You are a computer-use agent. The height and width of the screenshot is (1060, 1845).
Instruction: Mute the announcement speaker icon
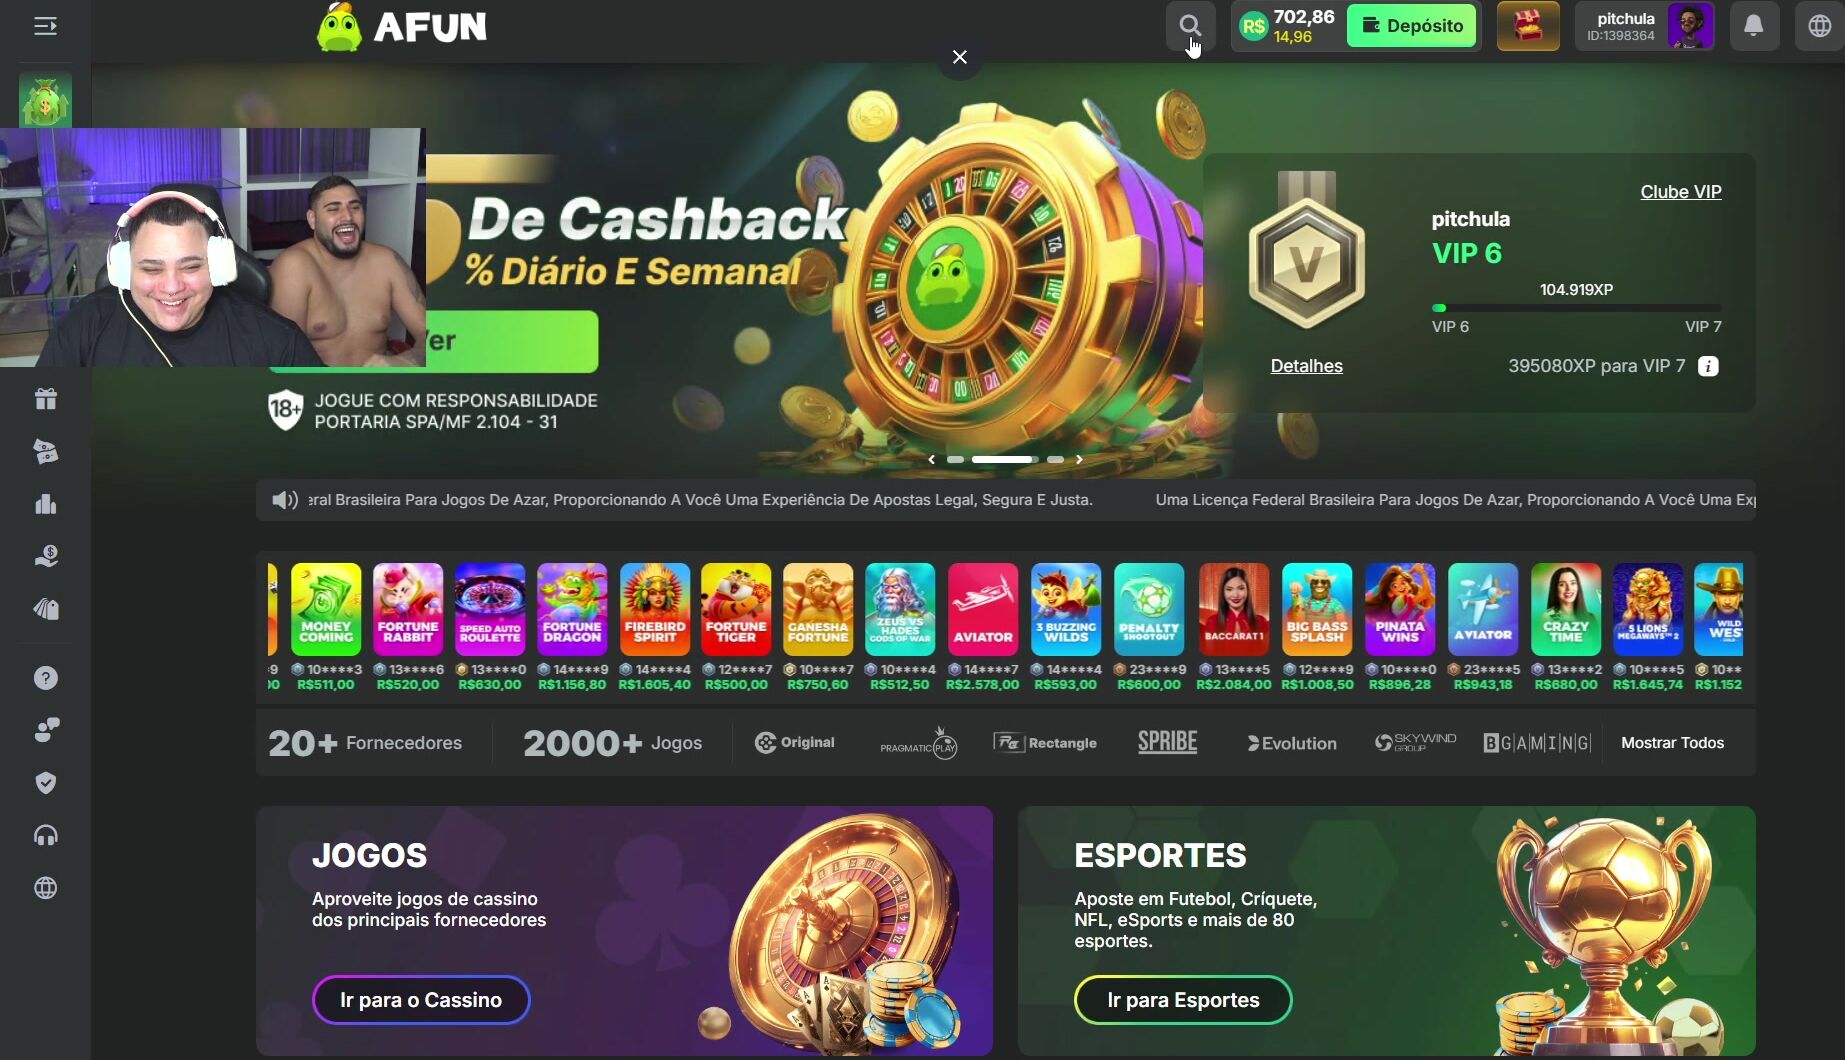(x=285, y=500)
